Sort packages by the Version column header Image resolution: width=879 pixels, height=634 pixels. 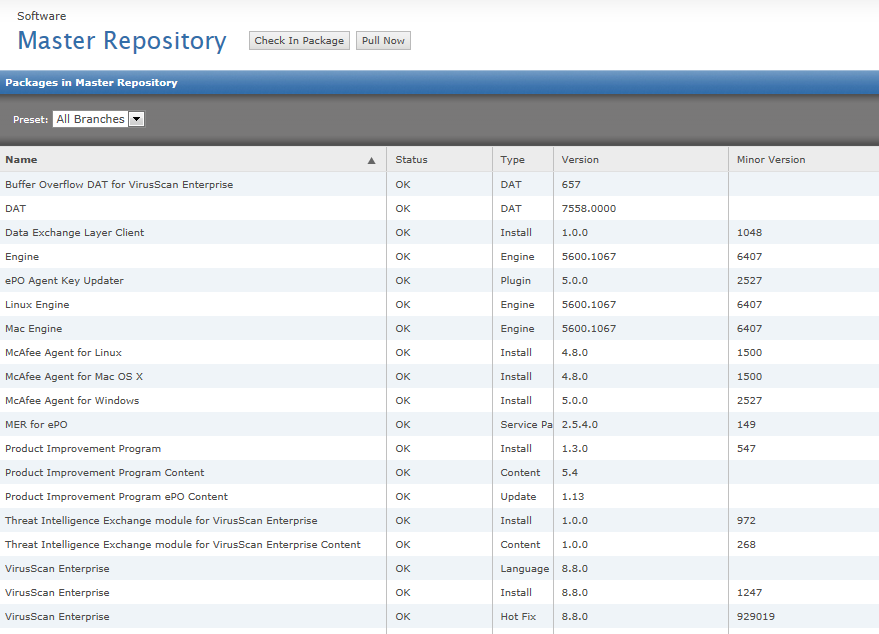pos(580,160)
